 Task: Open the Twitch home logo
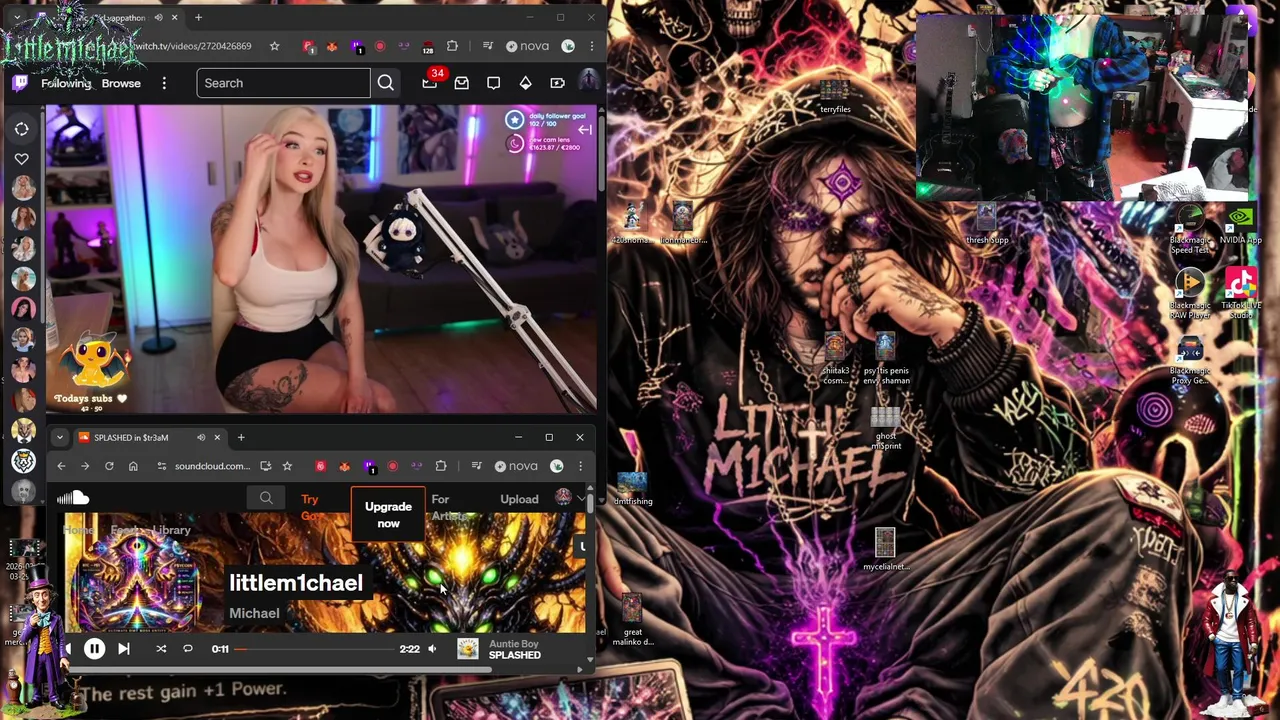click(x=19, y=83)
